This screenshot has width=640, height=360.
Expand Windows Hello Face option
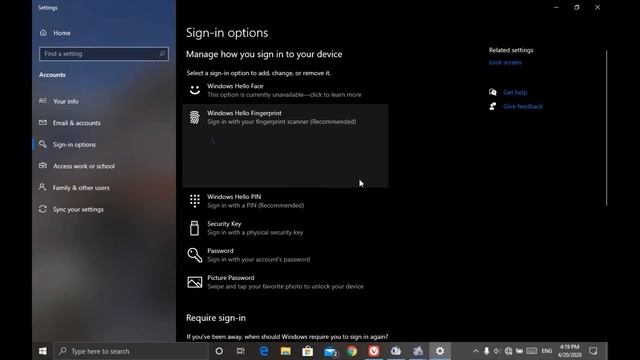pyautogui.click(x=285, y=90)
